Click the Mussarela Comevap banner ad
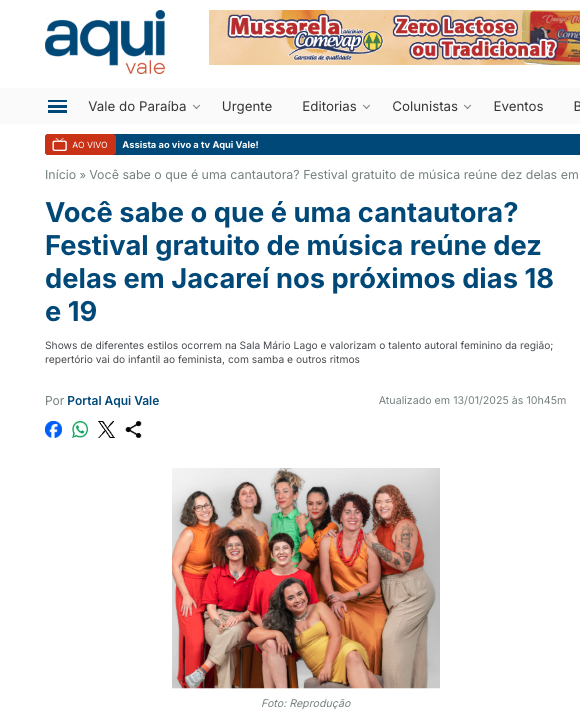This screenshot has width=580, height=717. [394, 37]
